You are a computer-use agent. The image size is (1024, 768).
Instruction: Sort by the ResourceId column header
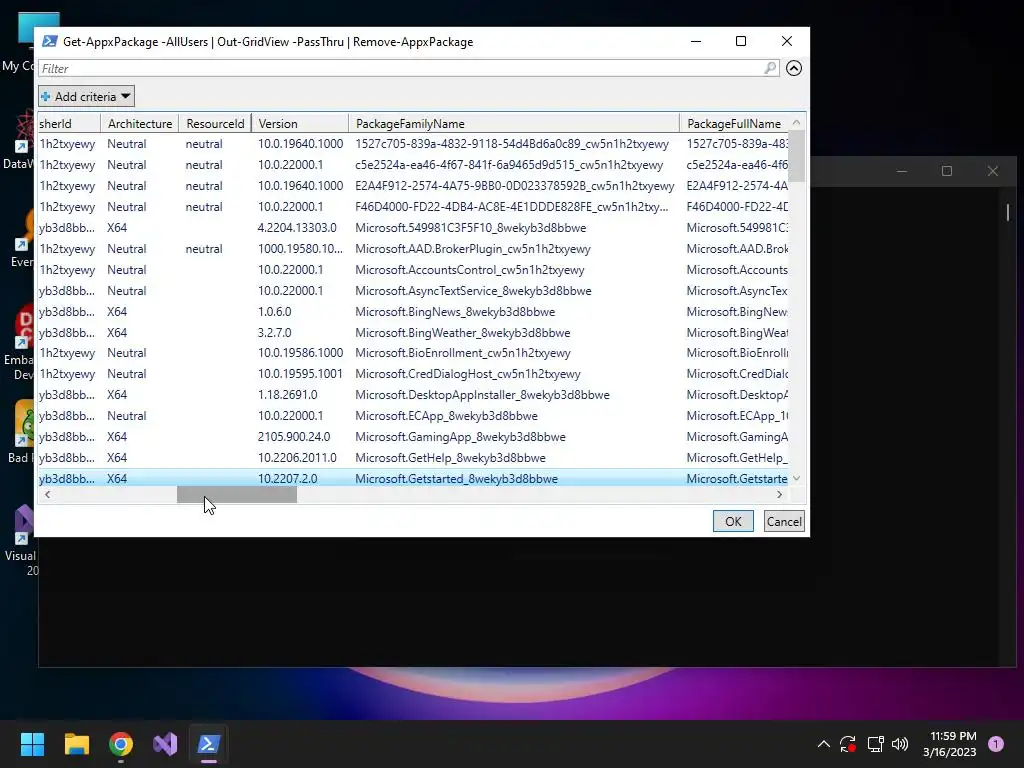[215, 123]
